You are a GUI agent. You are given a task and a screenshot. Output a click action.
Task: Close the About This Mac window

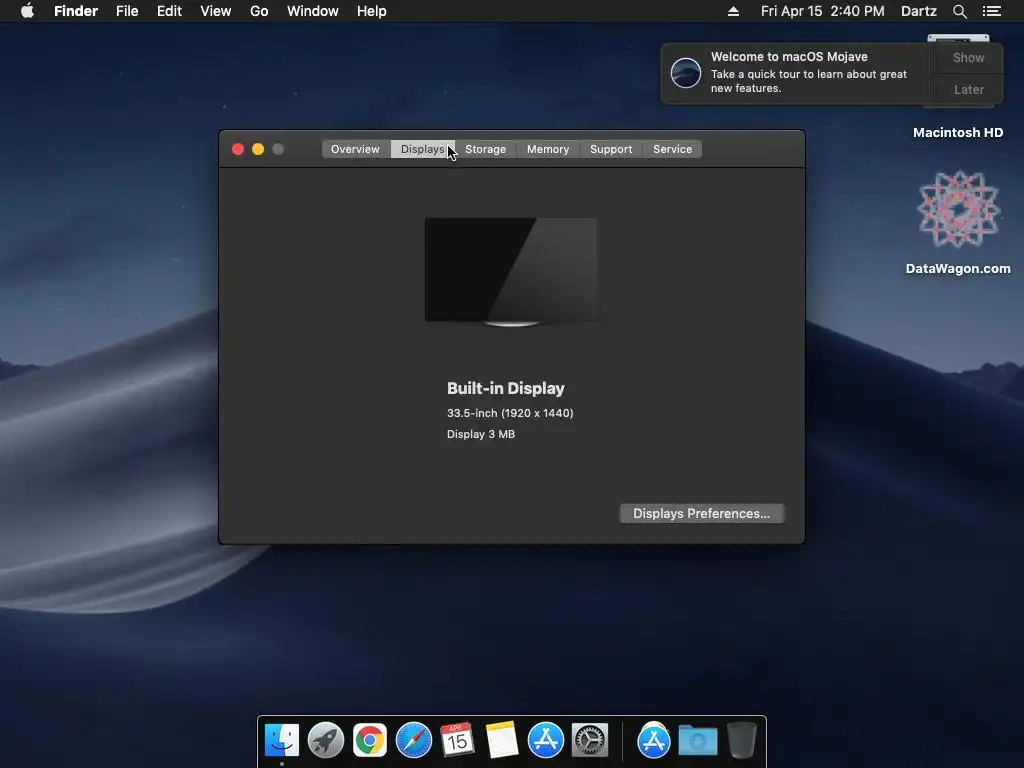pyautogui.click(x=238, y=149)
